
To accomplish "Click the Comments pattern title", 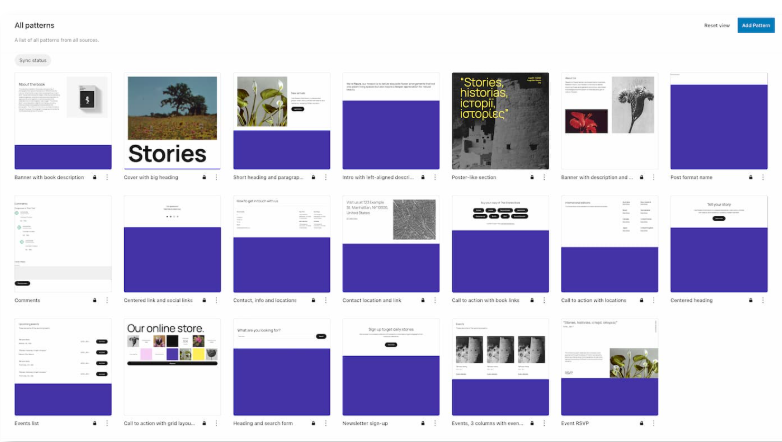I will tap(29, 300).
